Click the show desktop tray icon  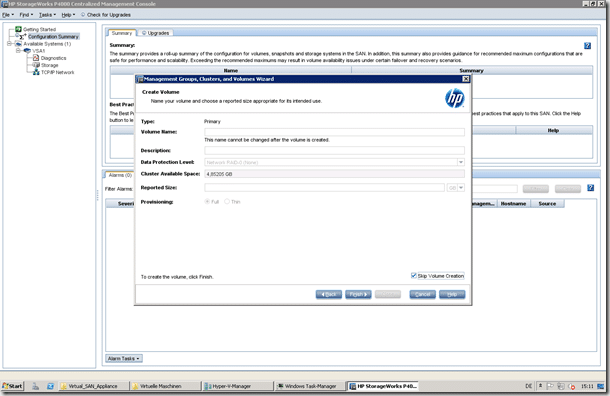pos(601,386)
